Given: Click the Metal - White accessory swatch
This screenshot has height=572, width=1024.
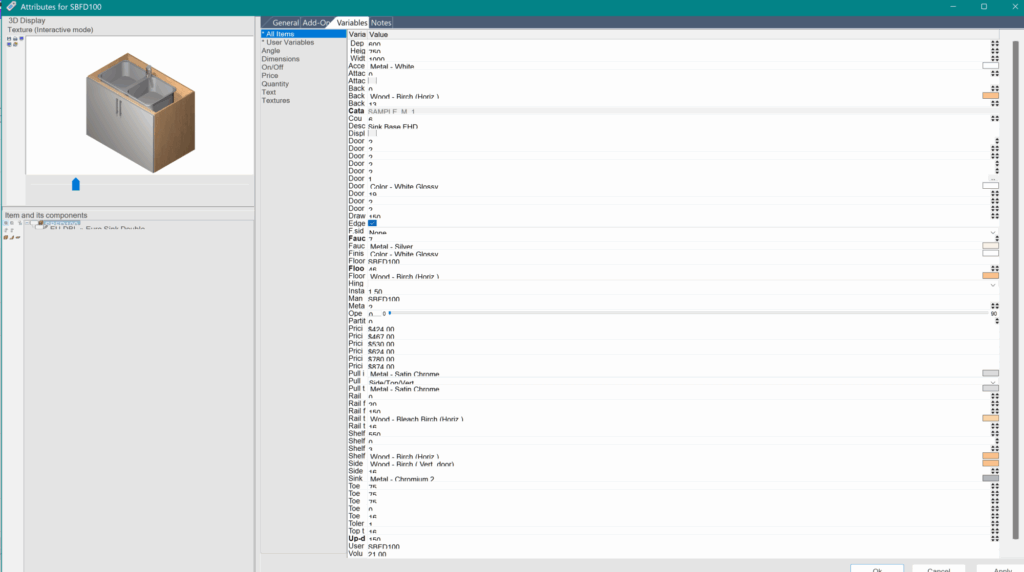Looking at the screenshot, I should pyautogui.click(x=990, y=66).
